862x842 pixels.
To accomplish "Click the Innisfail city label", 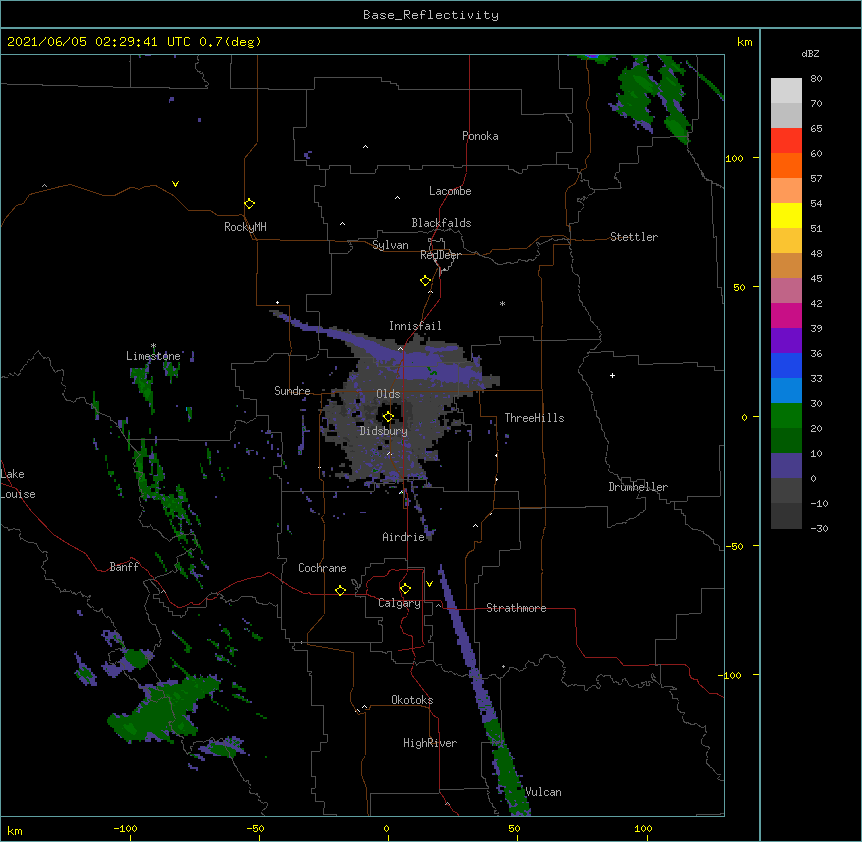I will point(415,326).
